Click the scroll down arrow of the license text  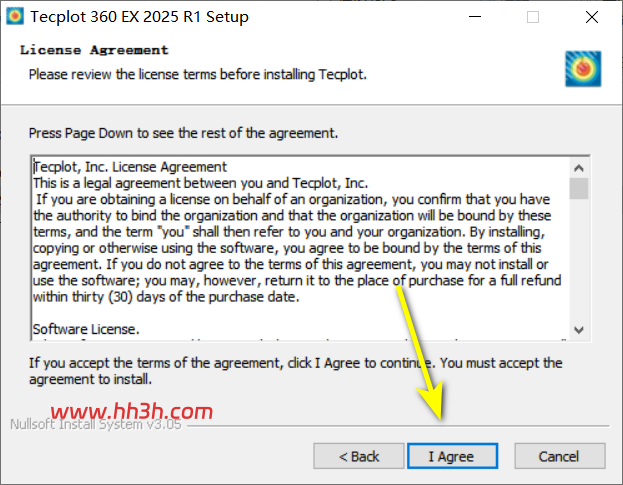(579, 330)
